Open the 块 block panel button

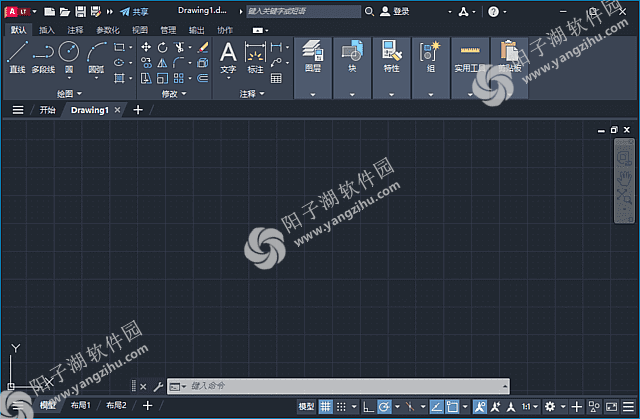click(x=352, y=68)
